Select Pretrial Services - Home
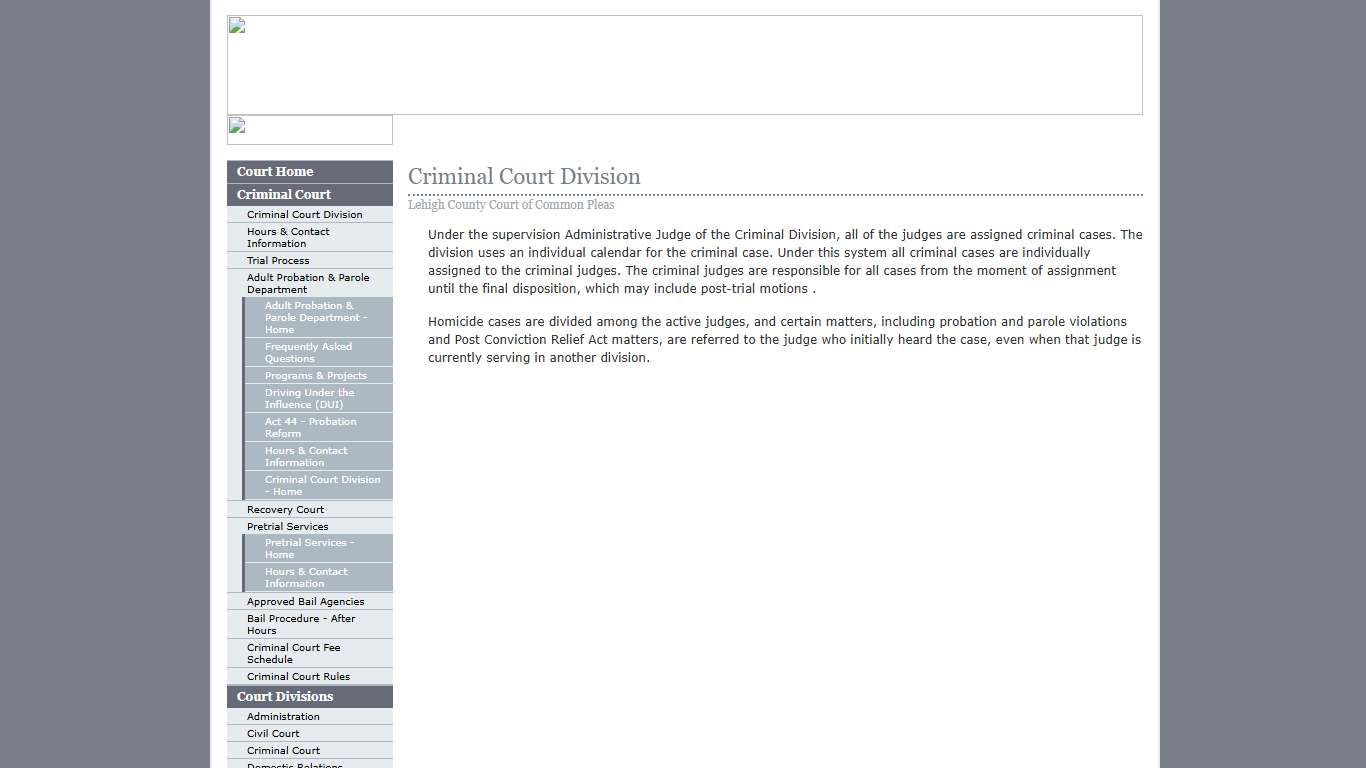 click(311, 548)
